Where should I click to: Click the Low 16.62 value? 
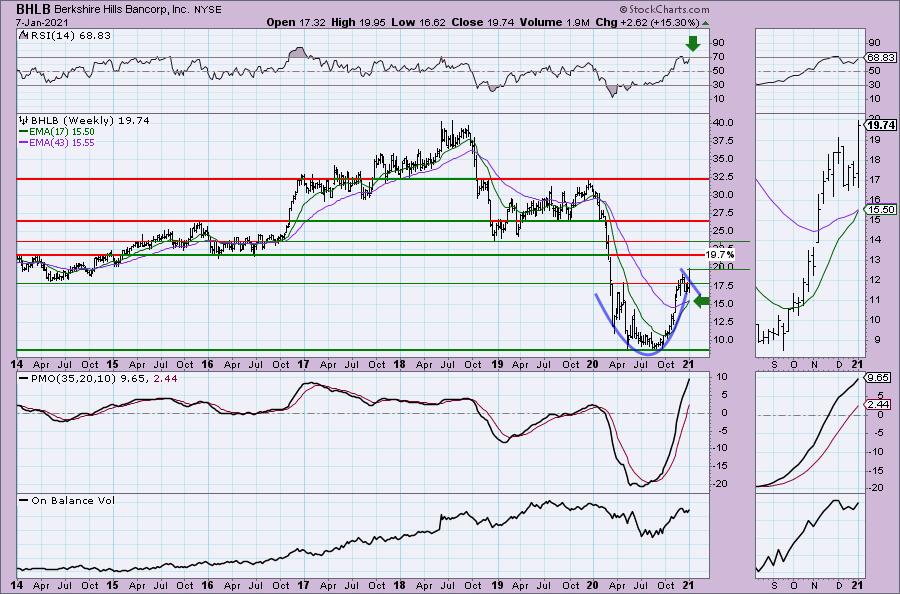click(418, 22)
